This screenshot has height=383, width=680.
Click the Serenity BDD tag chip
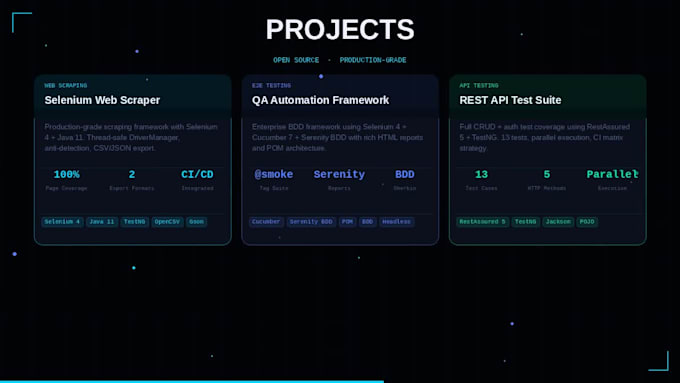pyautogui.click(x=311, y=222)
